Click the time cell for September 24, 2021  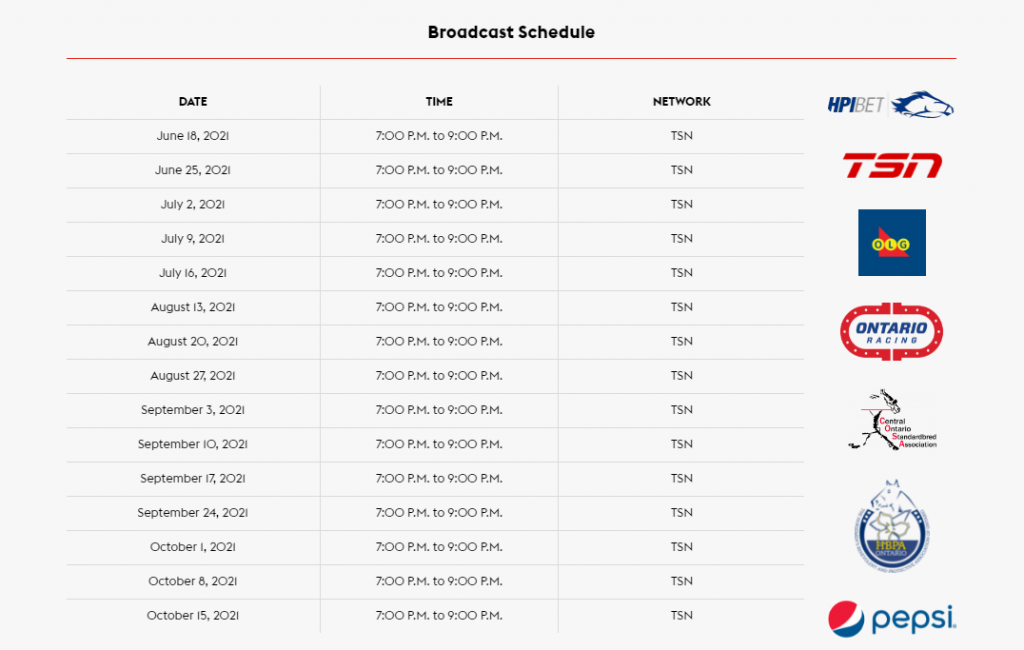[439, 513]
